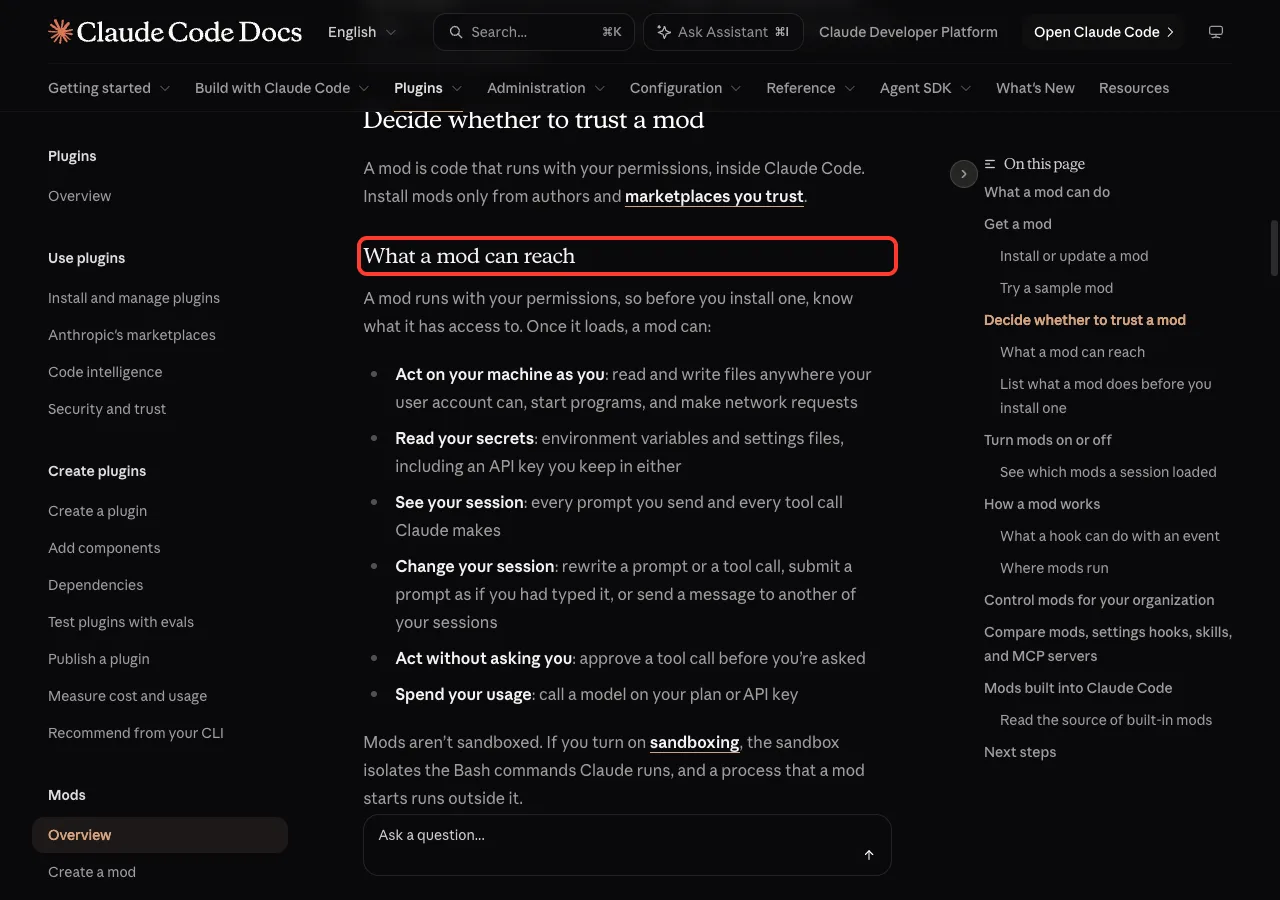The image size is (1280, 900).
Task: Go to the What's New tab
Action: point(1035,88)
